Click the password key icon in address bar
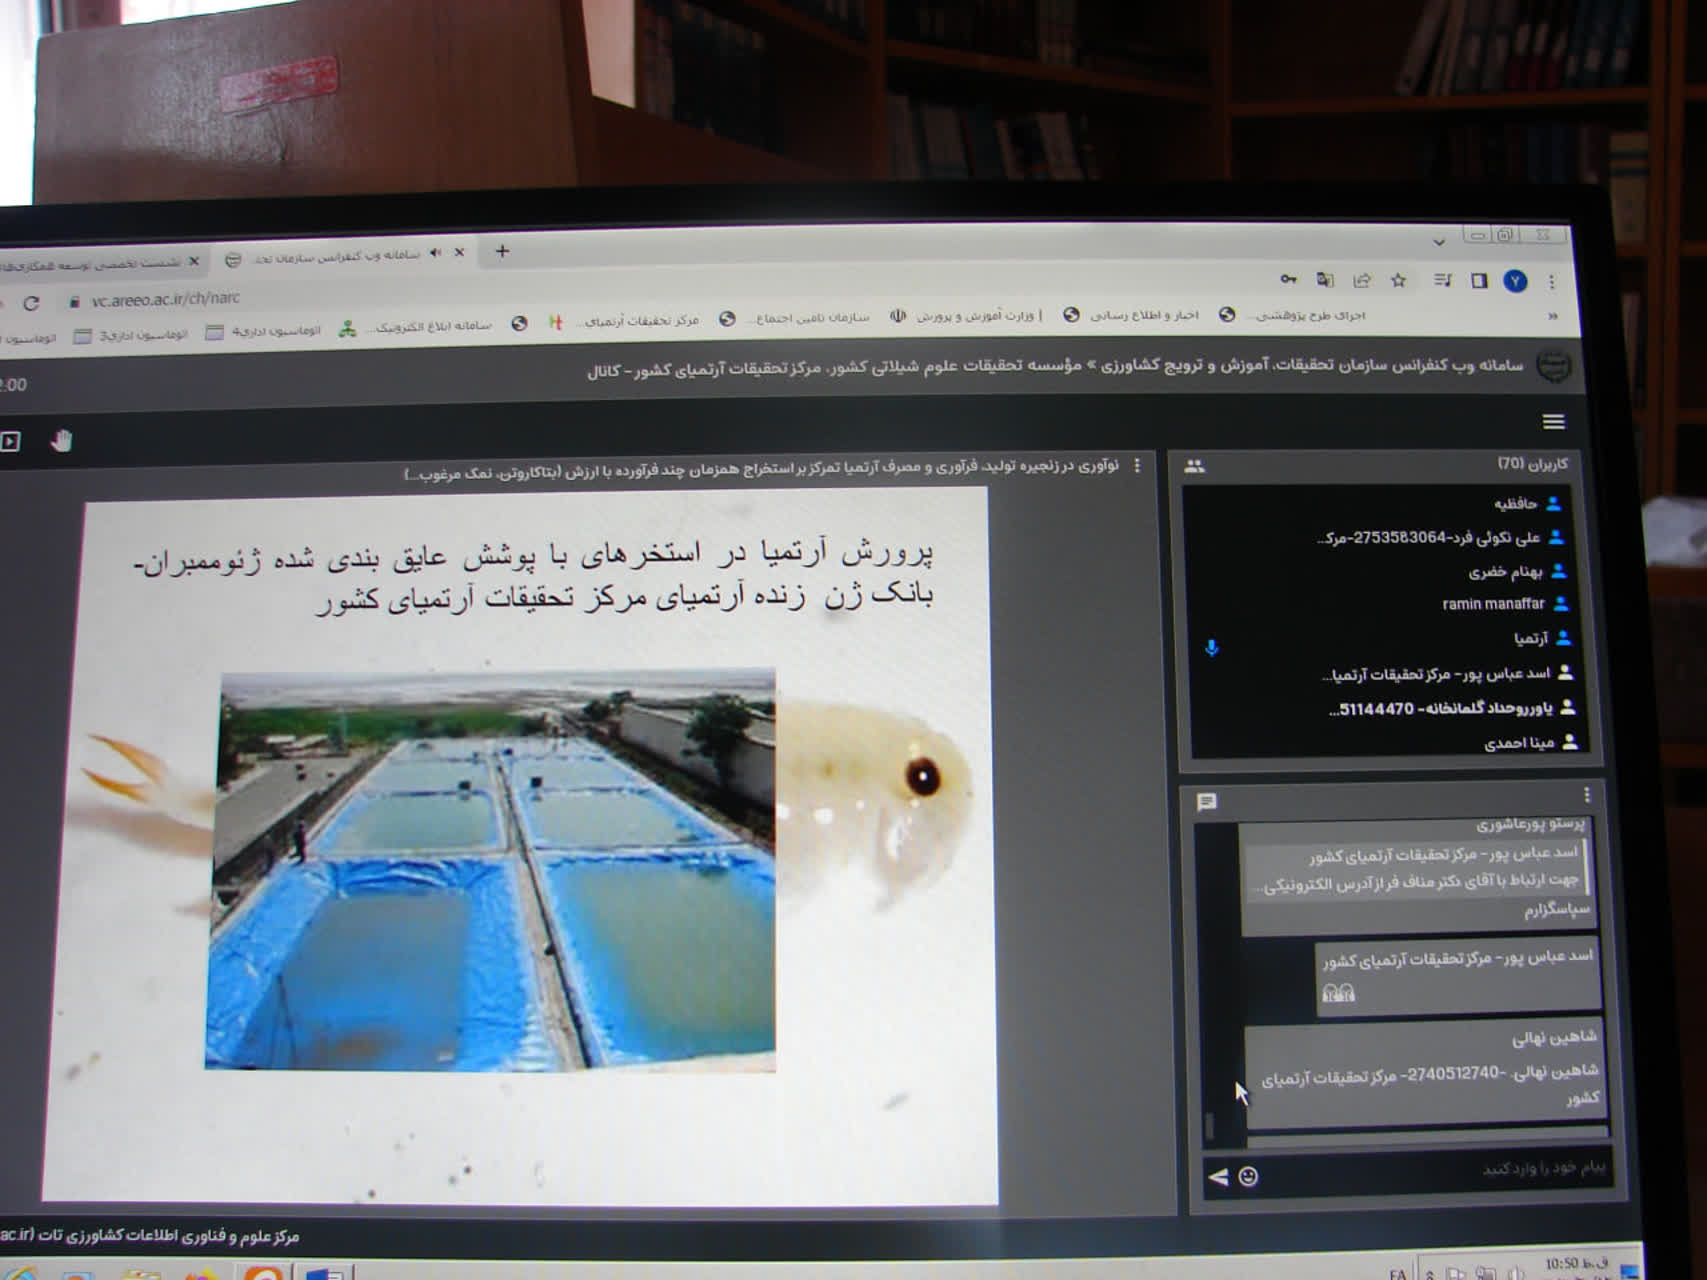 1288,279
